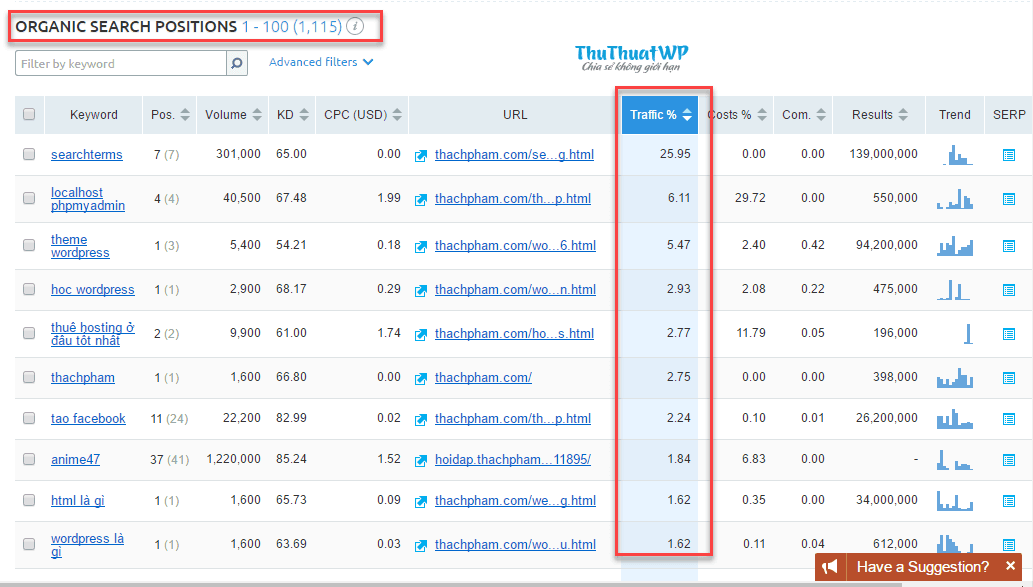The height and width of the screenshot is (587, 1033).
Task: Toggle the select-all checkbox in table header
Action: (29, 114)
